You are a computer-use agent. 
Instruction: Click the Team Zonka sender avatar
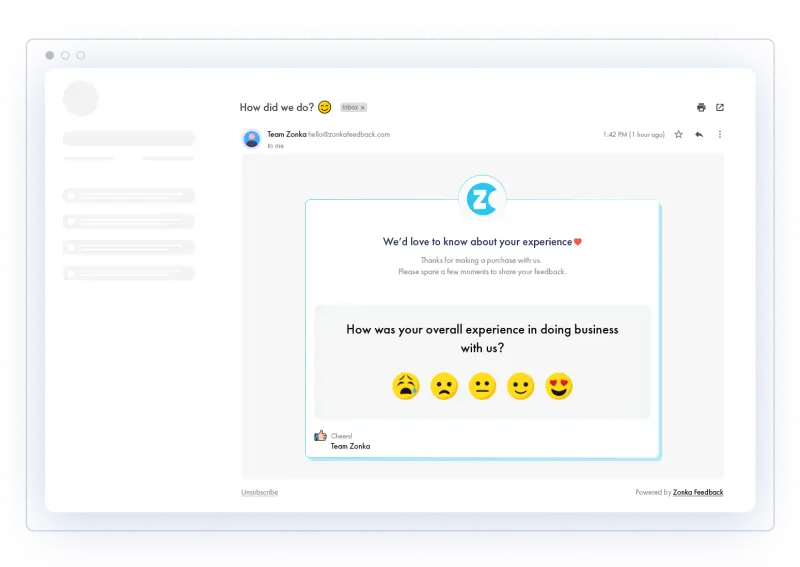[x=252, y=139]
